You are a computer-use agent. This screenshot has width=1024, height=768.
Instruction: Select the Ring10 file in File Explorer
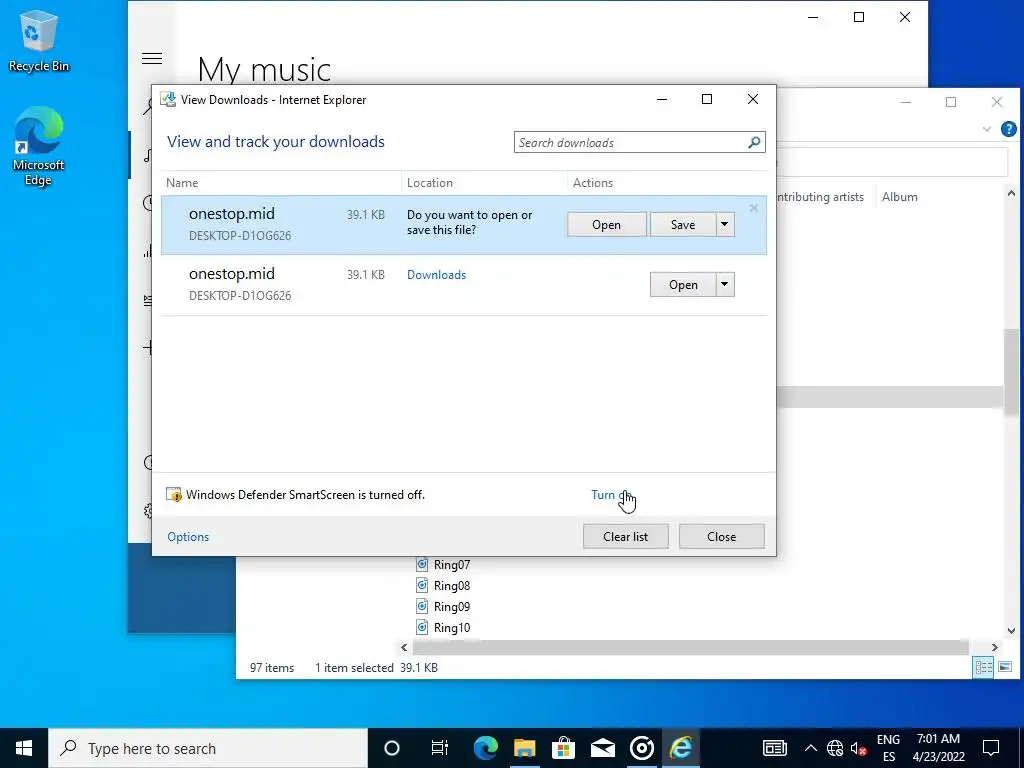pyautogui.click(x=452, y=628)
